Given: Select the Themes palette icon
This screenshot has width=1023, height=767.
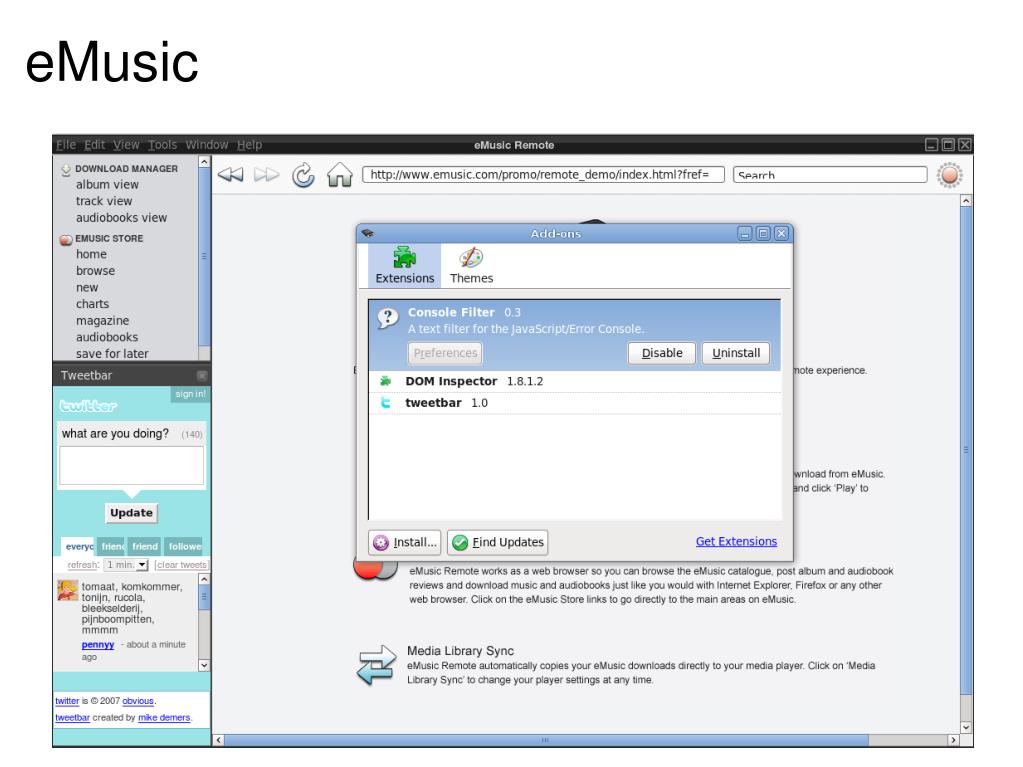Looking at the screenshot, I should coord(471,258).
